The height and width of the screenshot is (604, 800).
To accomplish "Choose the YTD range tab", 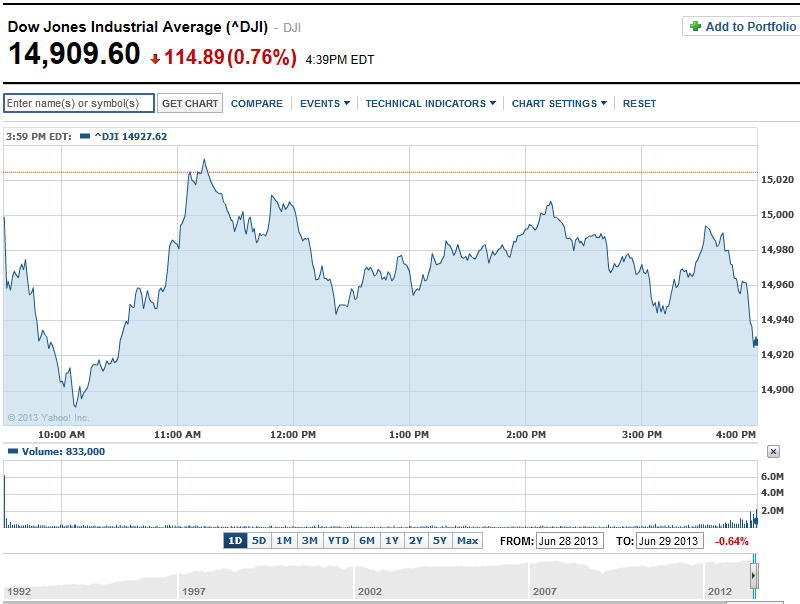I will [338, 541].
